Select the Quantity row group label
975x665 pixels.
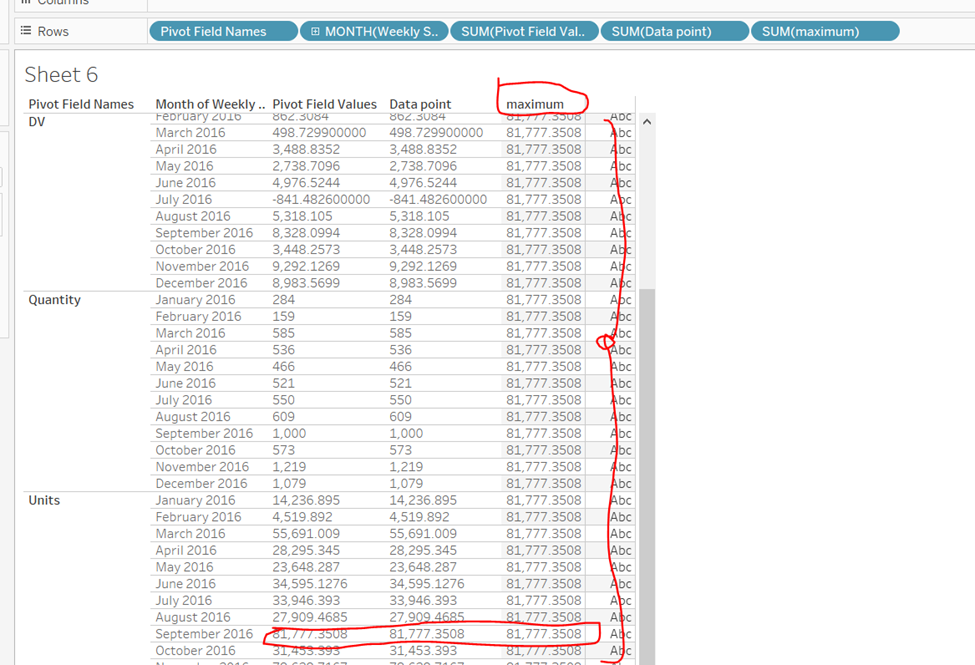[x=54, y=300]
